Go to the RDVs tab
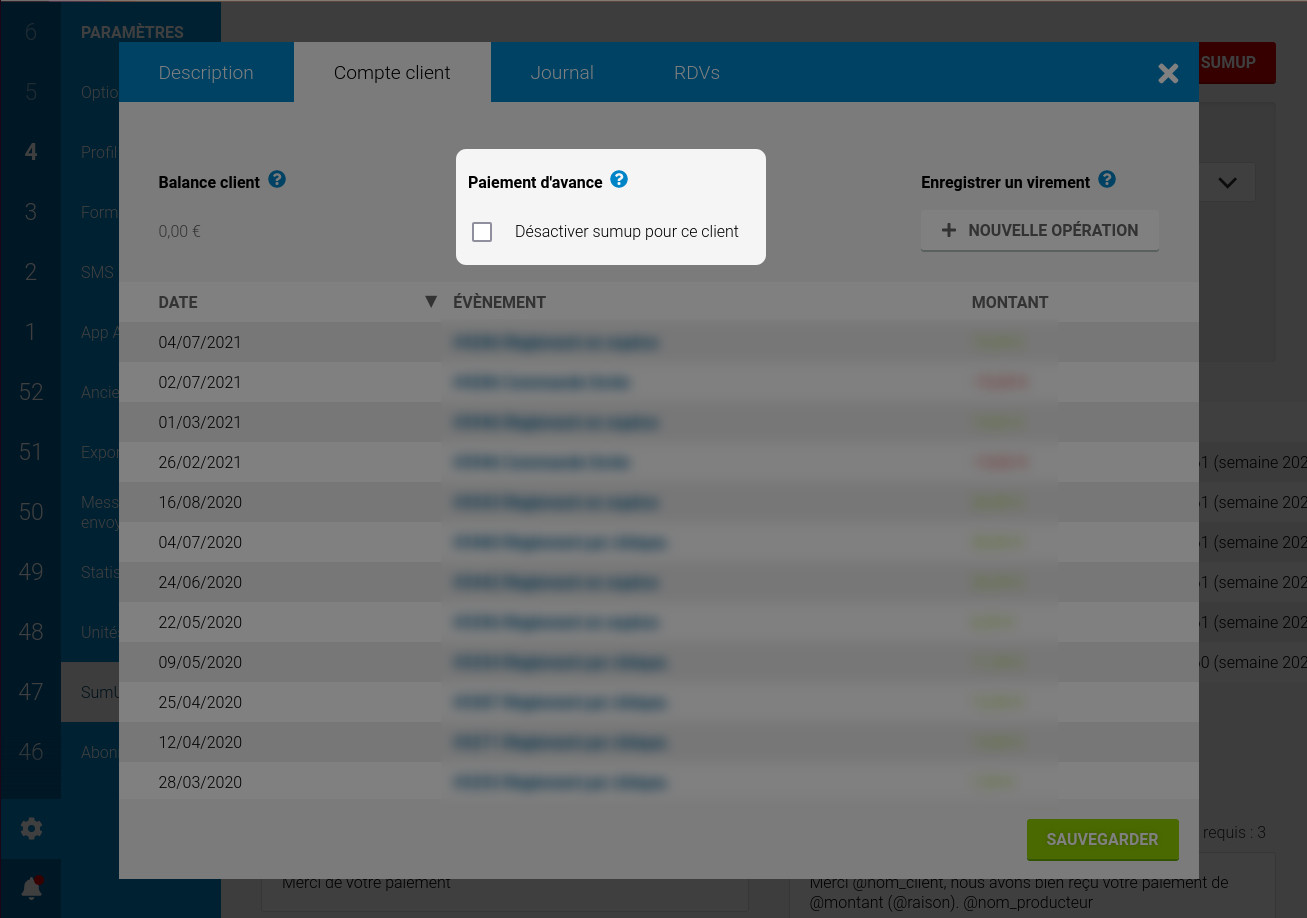The image size is (1307, 918). [696, 73]
